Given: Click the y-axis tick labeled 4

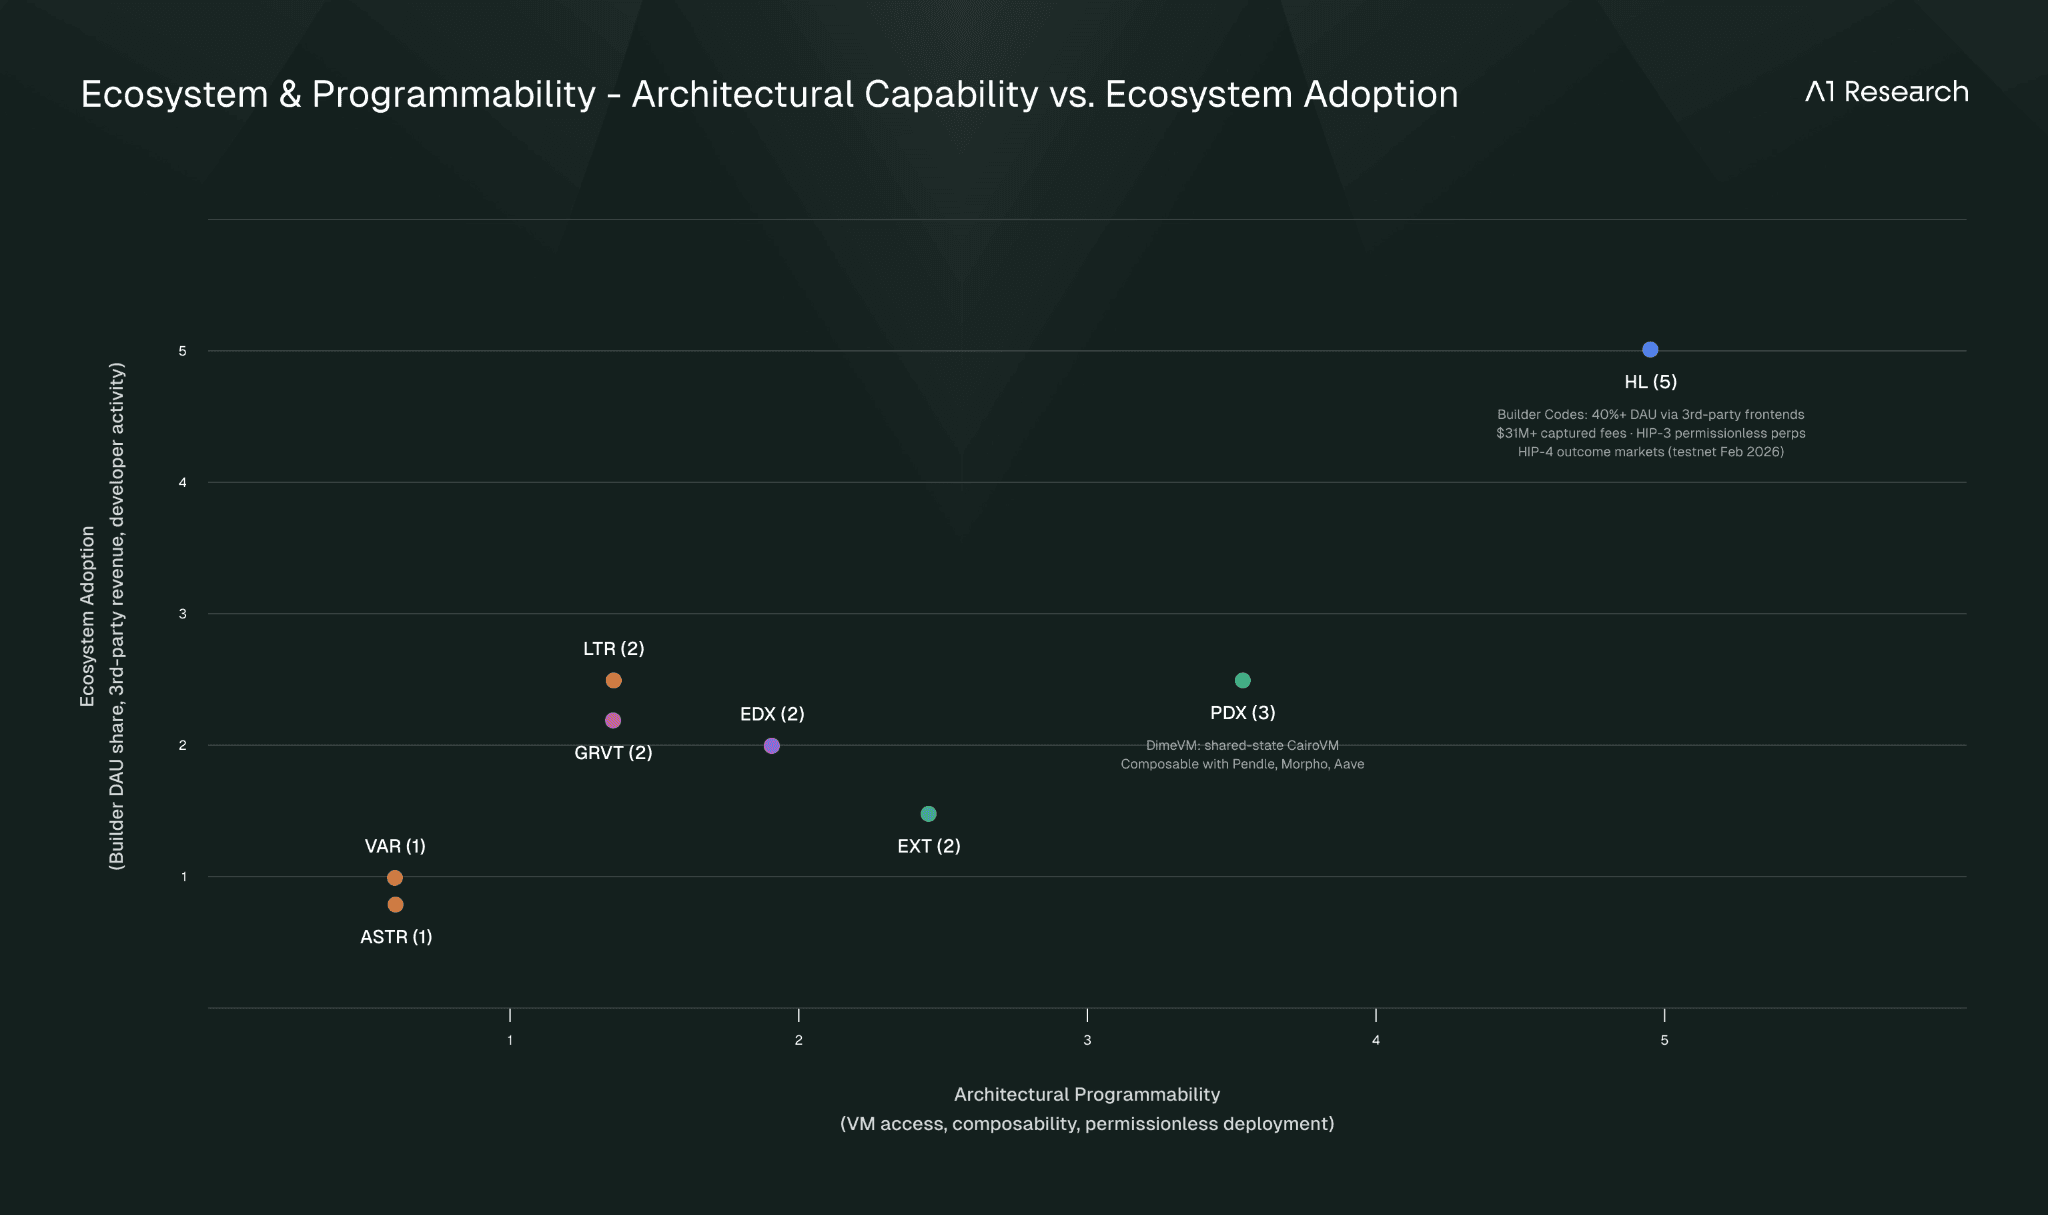Looking at the screenshot, I should coord(183,483).
